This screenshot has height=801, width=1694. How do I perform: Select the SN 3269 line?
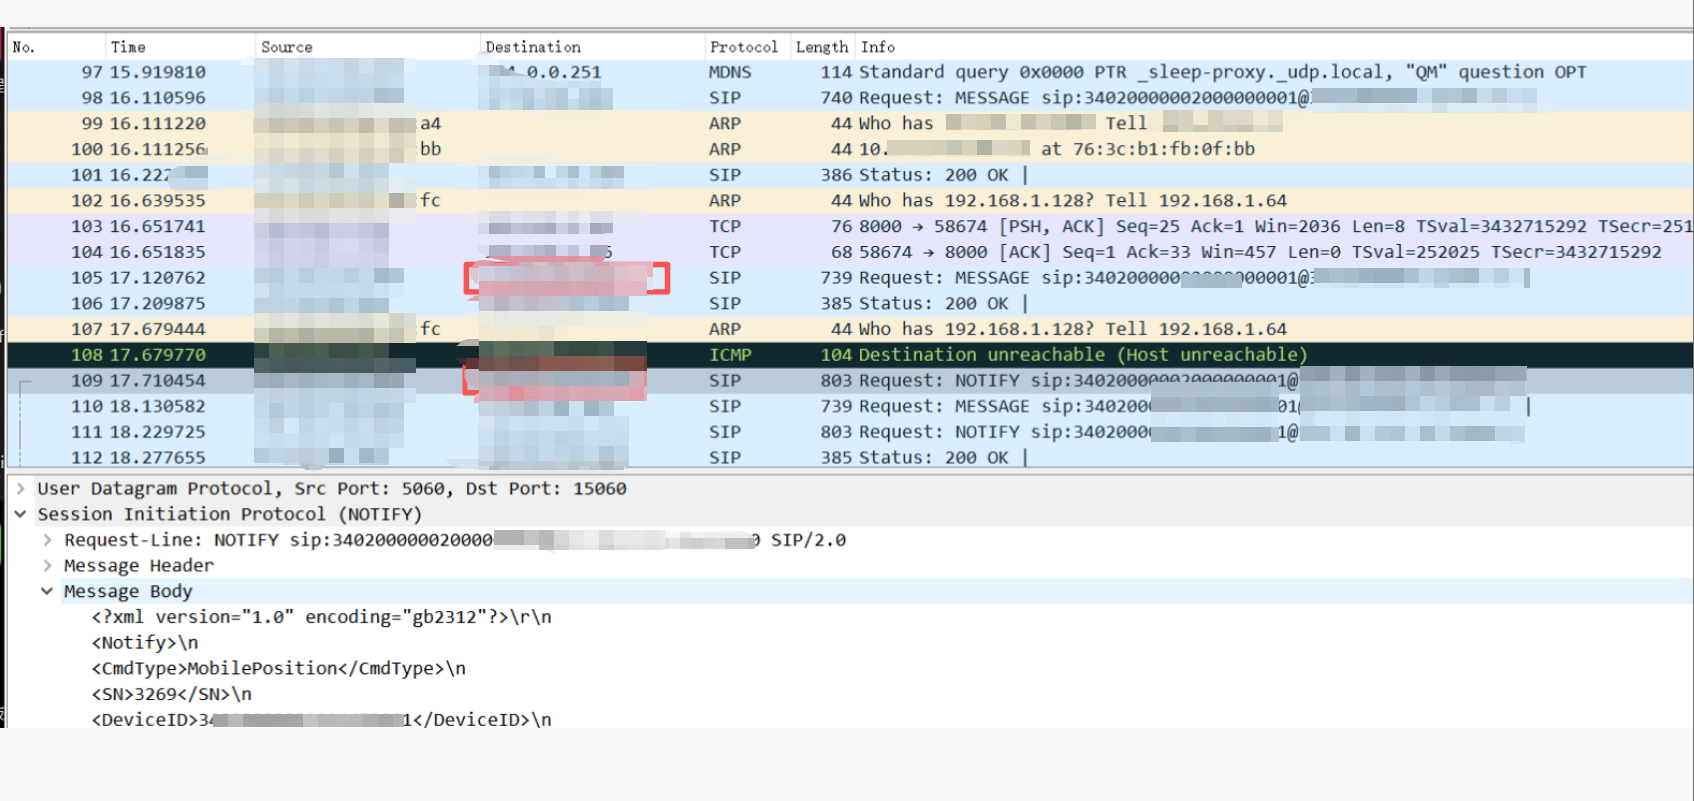click(x=171, y=695)
